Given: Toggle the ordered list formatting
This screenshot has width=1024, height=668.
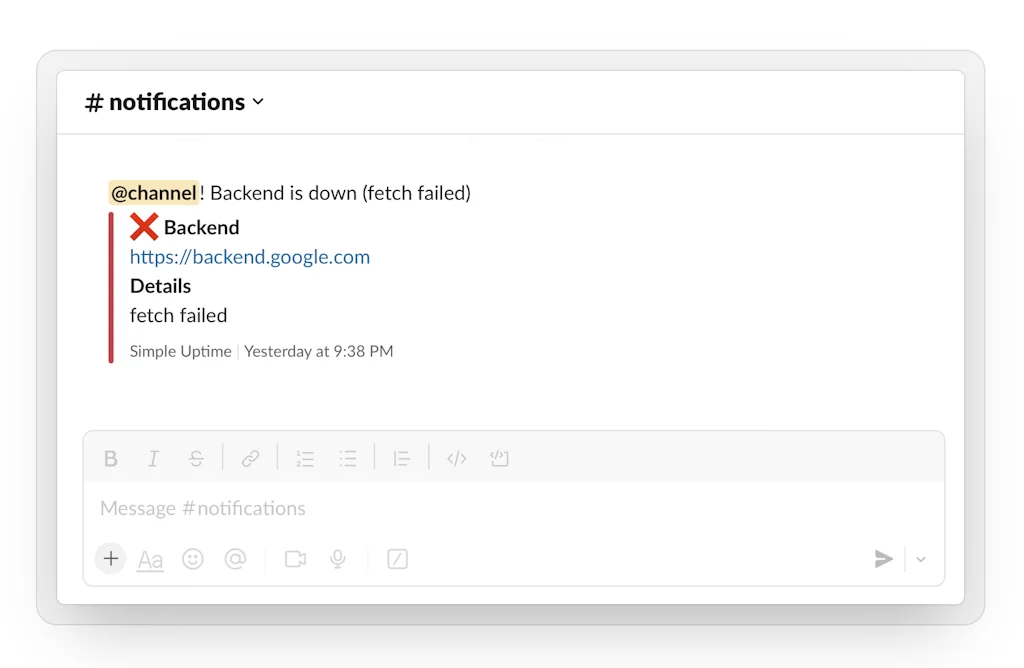Looking at the screenshot, I should (x=305, y=458).
